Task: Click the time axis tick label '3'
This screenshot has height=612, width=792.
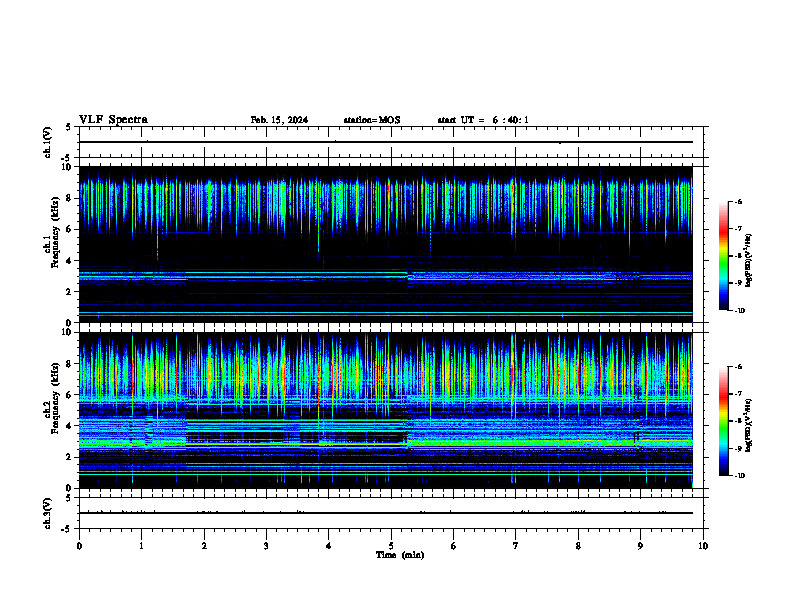Action: [x=266, y=546]
